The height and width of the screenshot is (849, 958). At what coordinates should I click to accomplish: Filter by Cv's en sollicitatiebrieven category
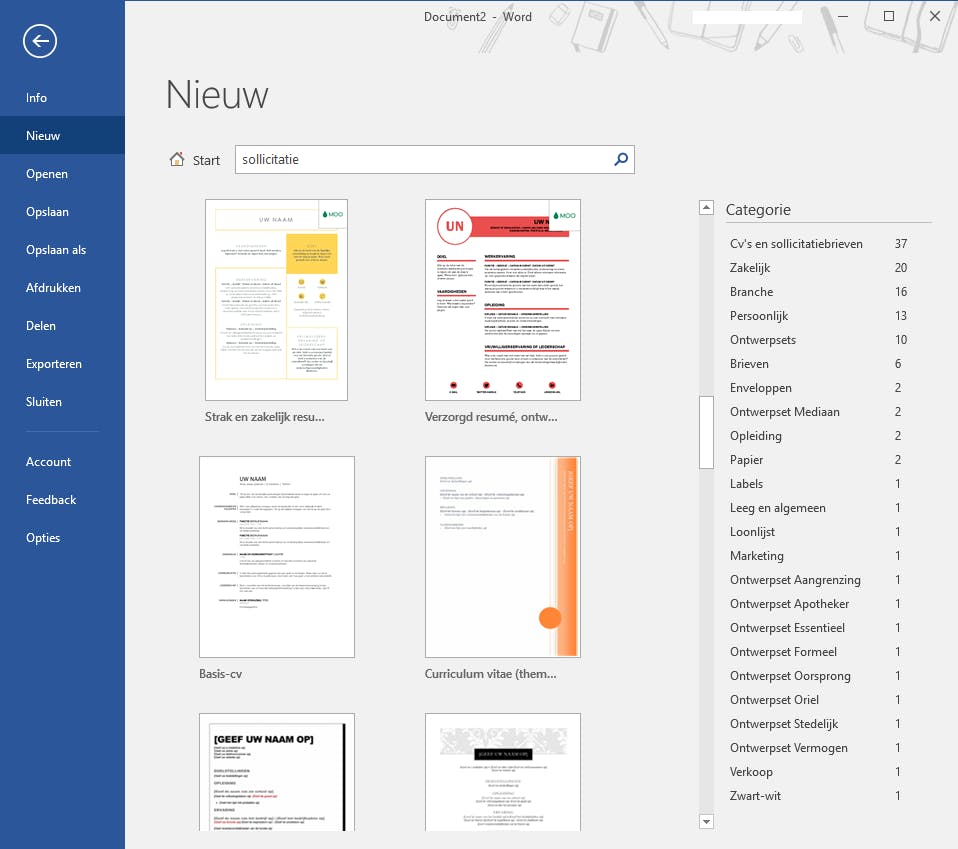819,244
